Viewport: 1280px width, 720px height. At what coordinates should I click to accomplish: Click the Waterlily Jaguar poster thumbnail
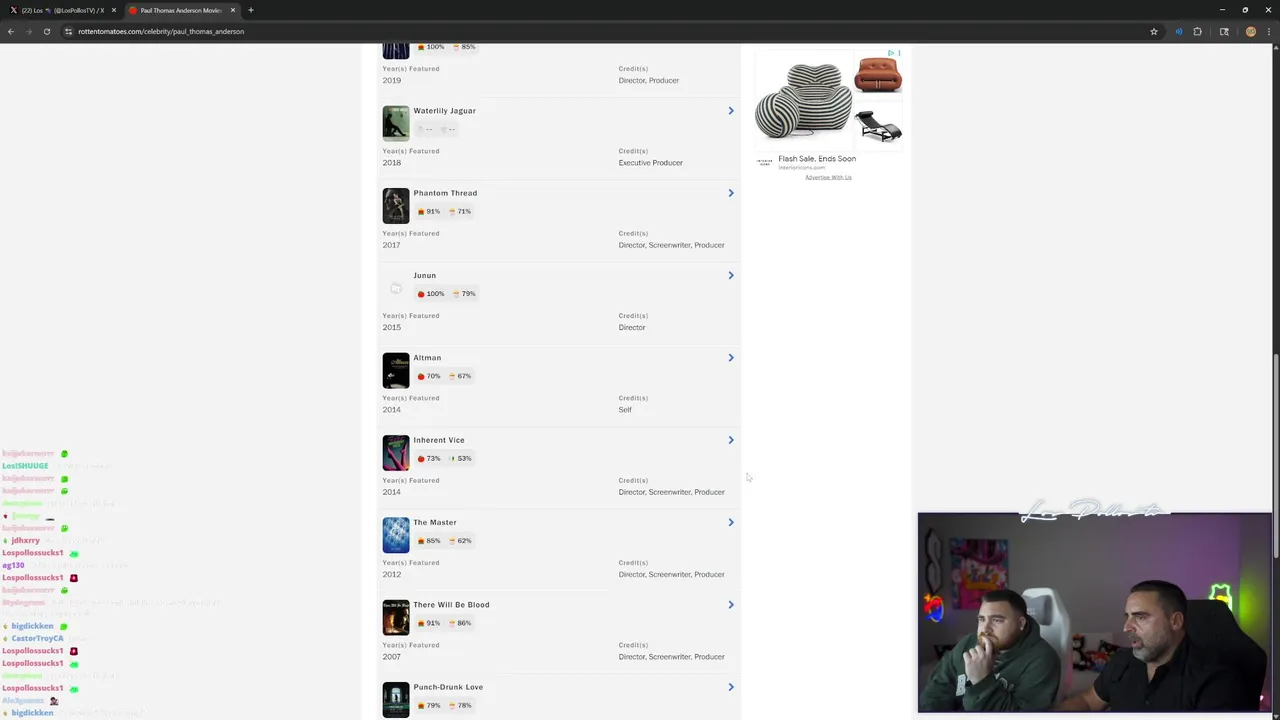pos(396,123)
